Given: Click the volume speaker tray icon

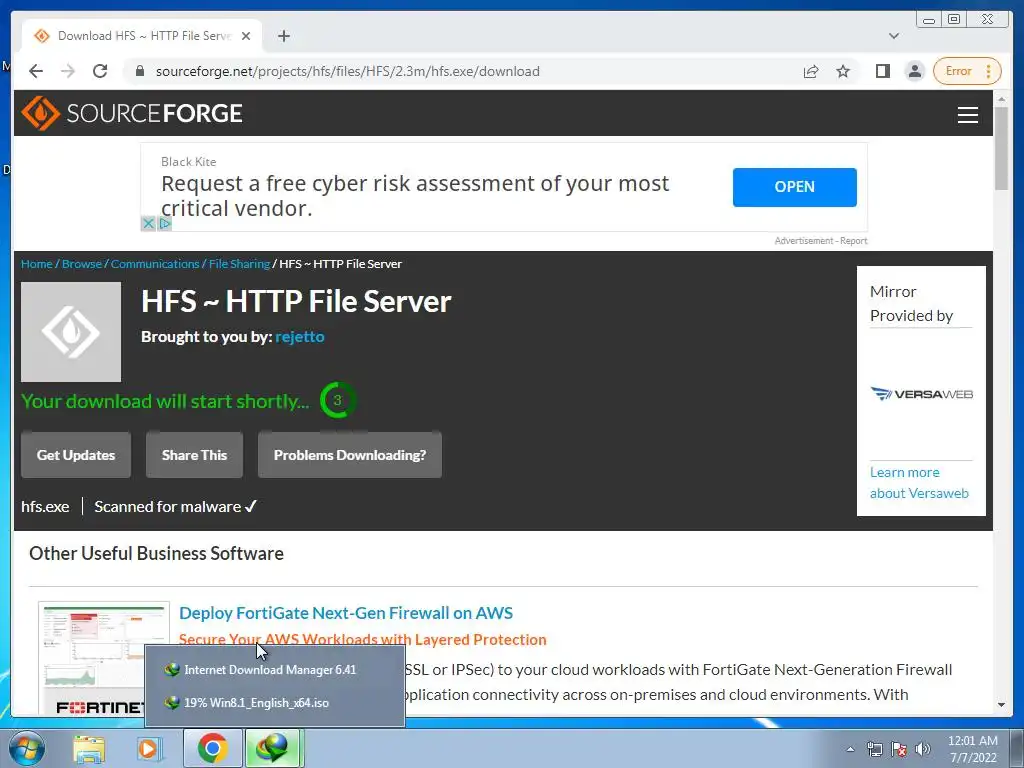Looking at the screenshot, I should coord(923,749).
